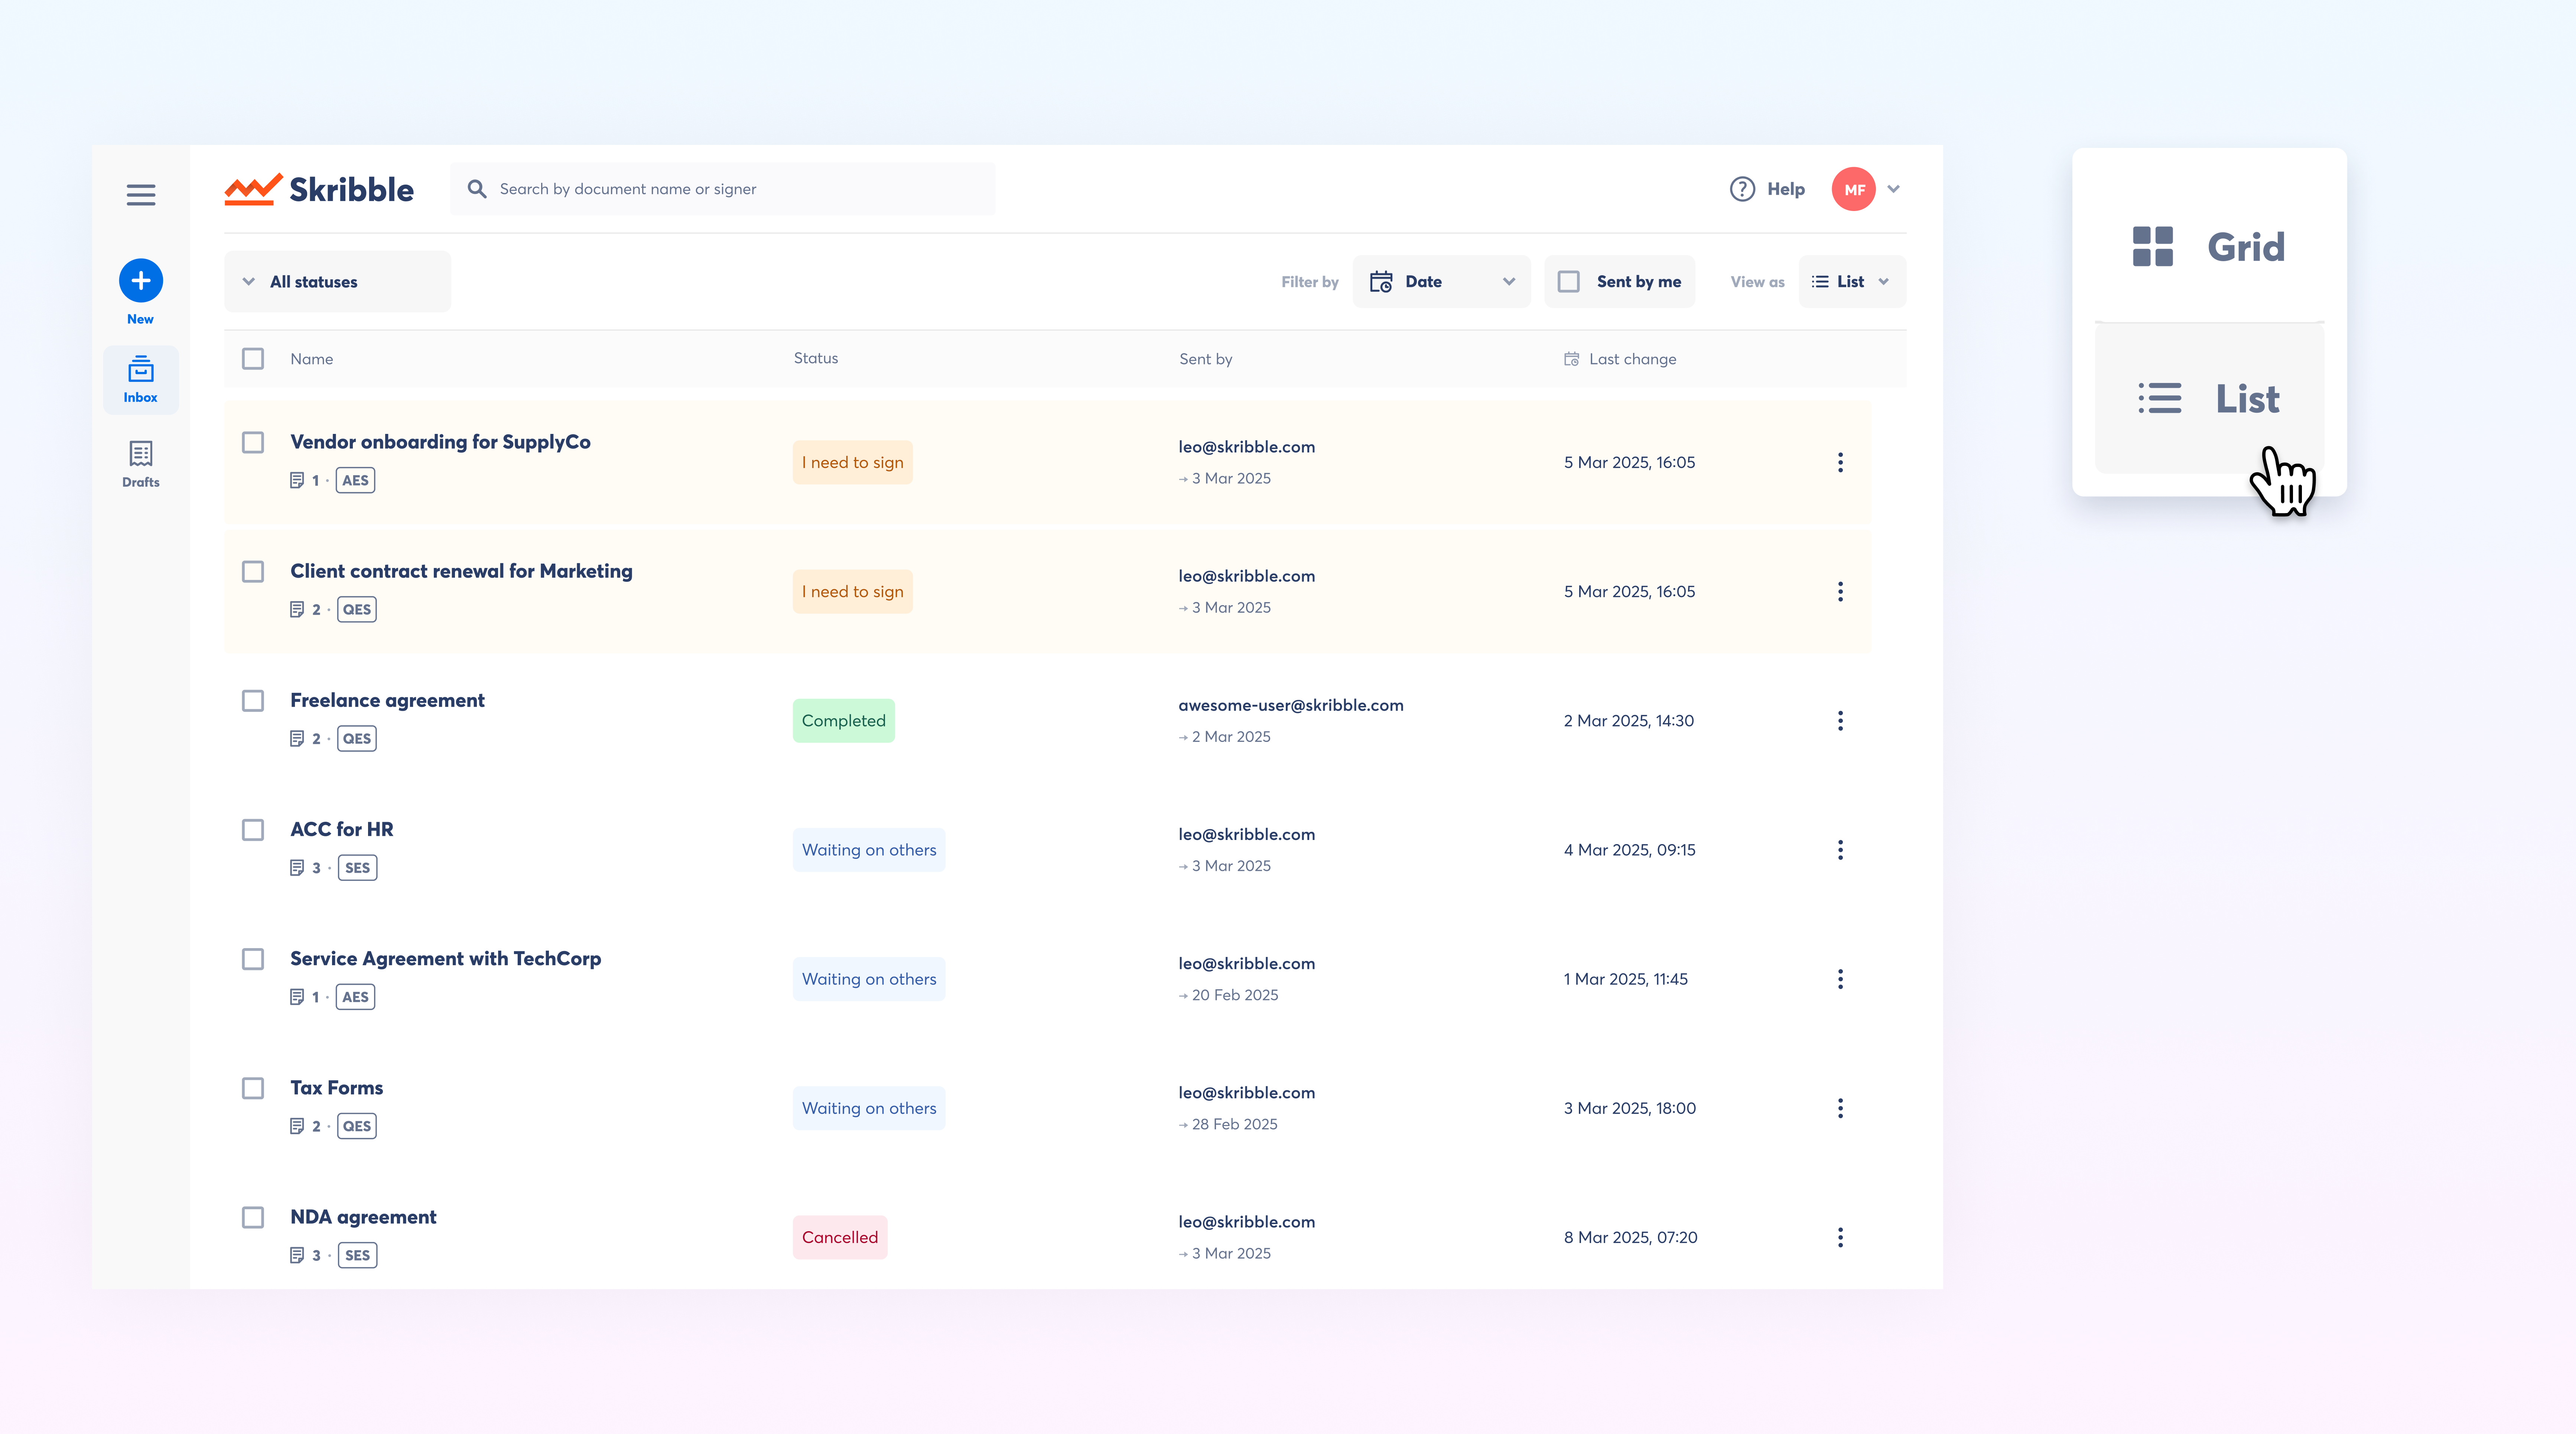The width and height of the screenshot is (2576, 1434).
Task: Click the Cancelled status badge
Action: 840,1237
